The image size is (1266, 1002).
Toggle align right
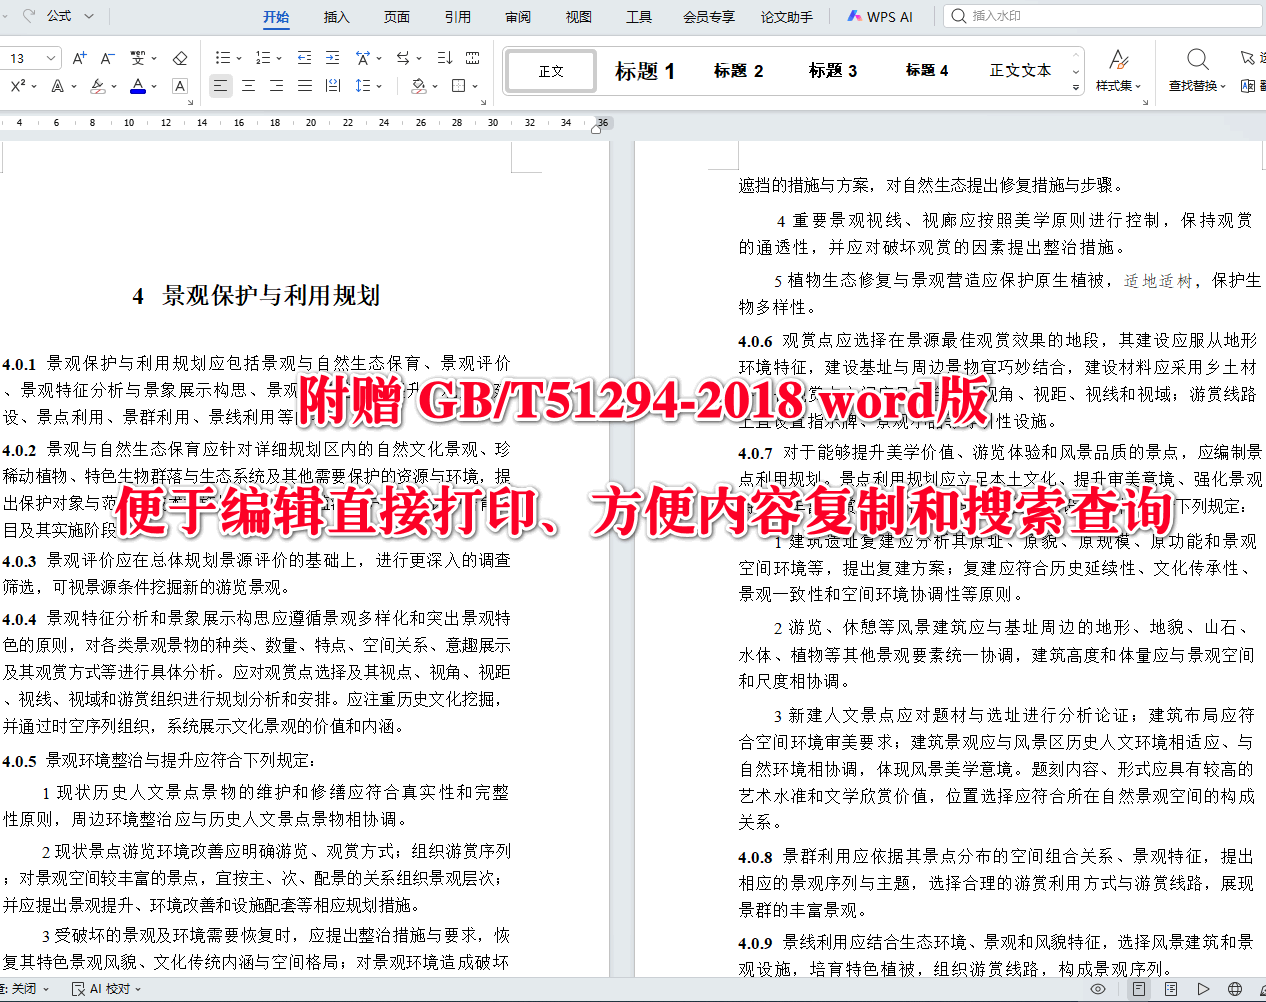pyautogui.click(x=276, y=86)
